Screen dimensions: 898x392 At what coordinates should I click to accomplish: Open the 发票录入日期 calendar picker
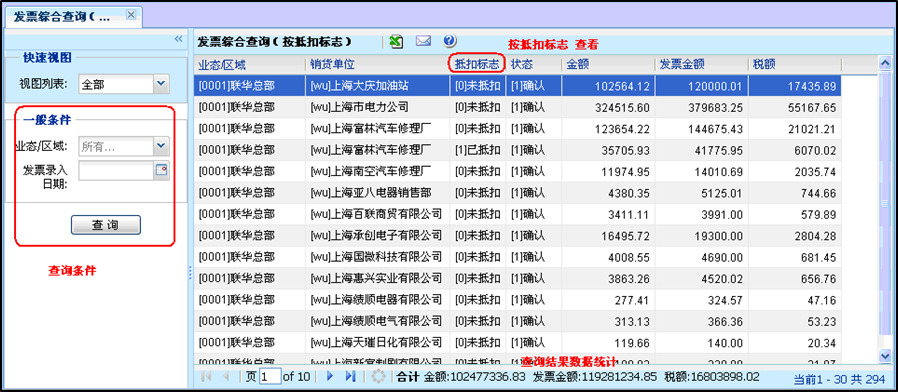[x=162, y=170]
